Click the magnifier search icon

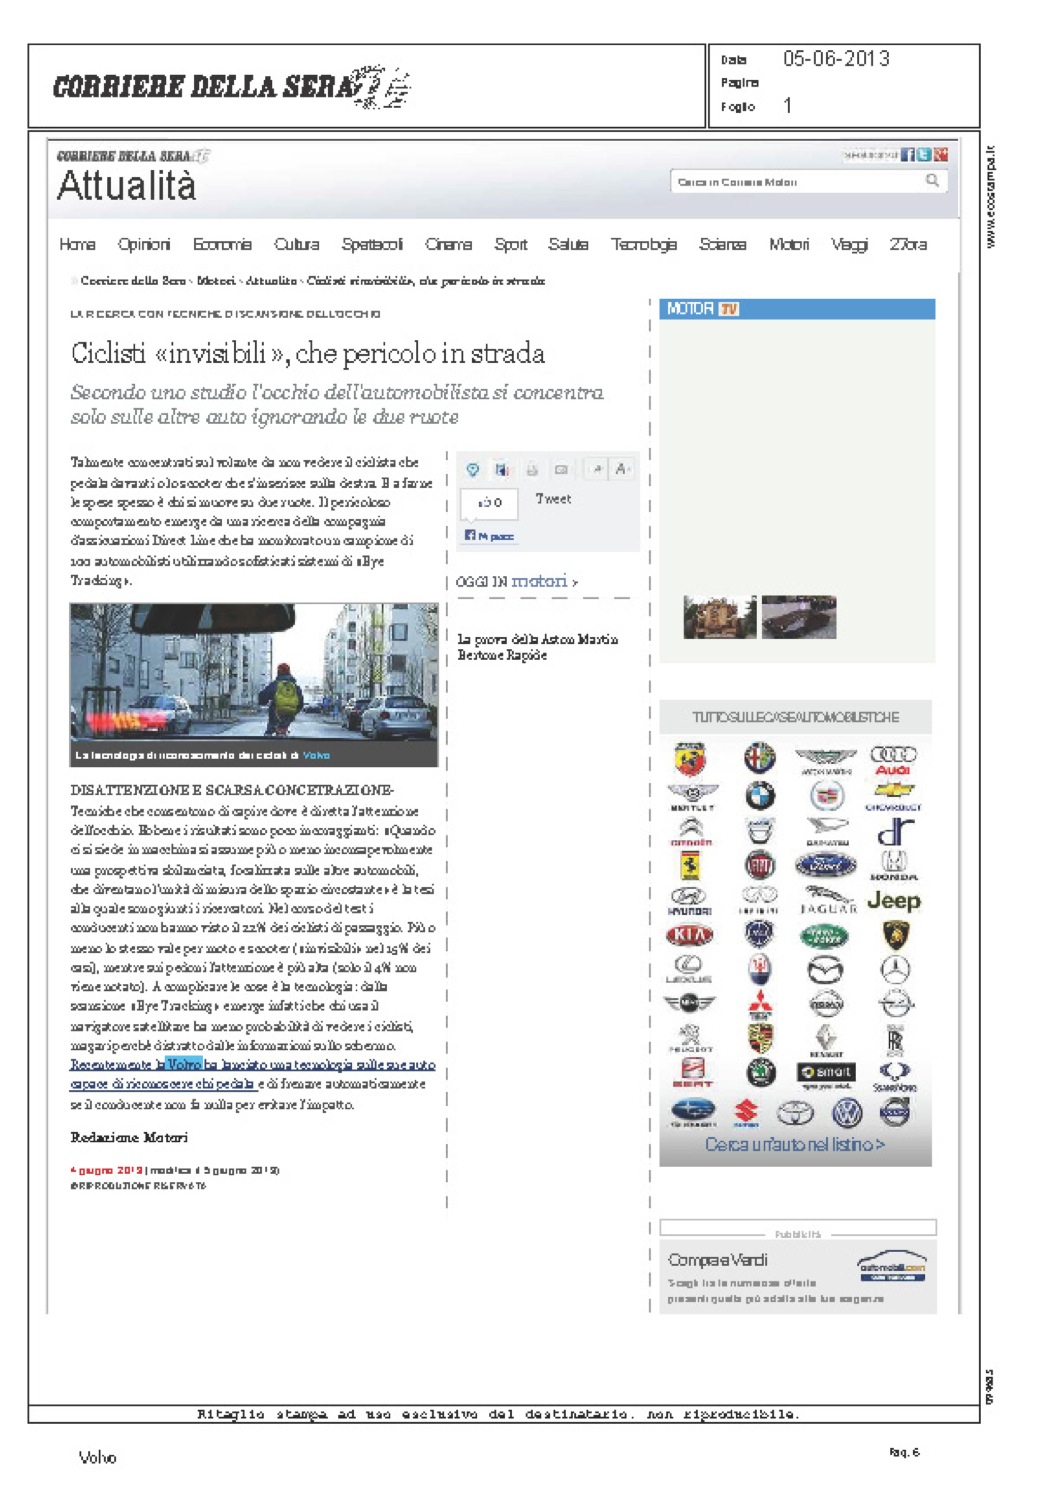pyautogui.click(x=932, y=181)
